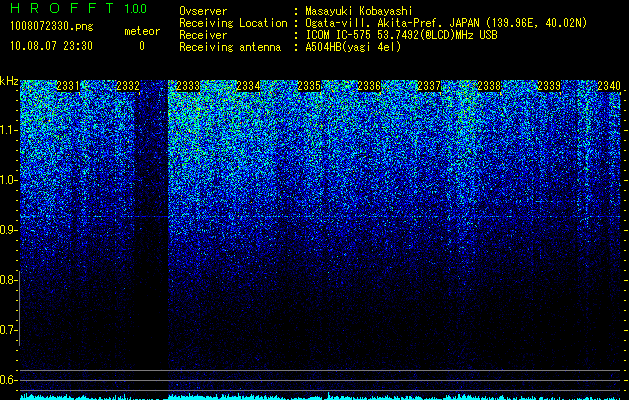629x400 pixels.
Task: Click the 1.0 frequency axis label
Action: (9, 180)
